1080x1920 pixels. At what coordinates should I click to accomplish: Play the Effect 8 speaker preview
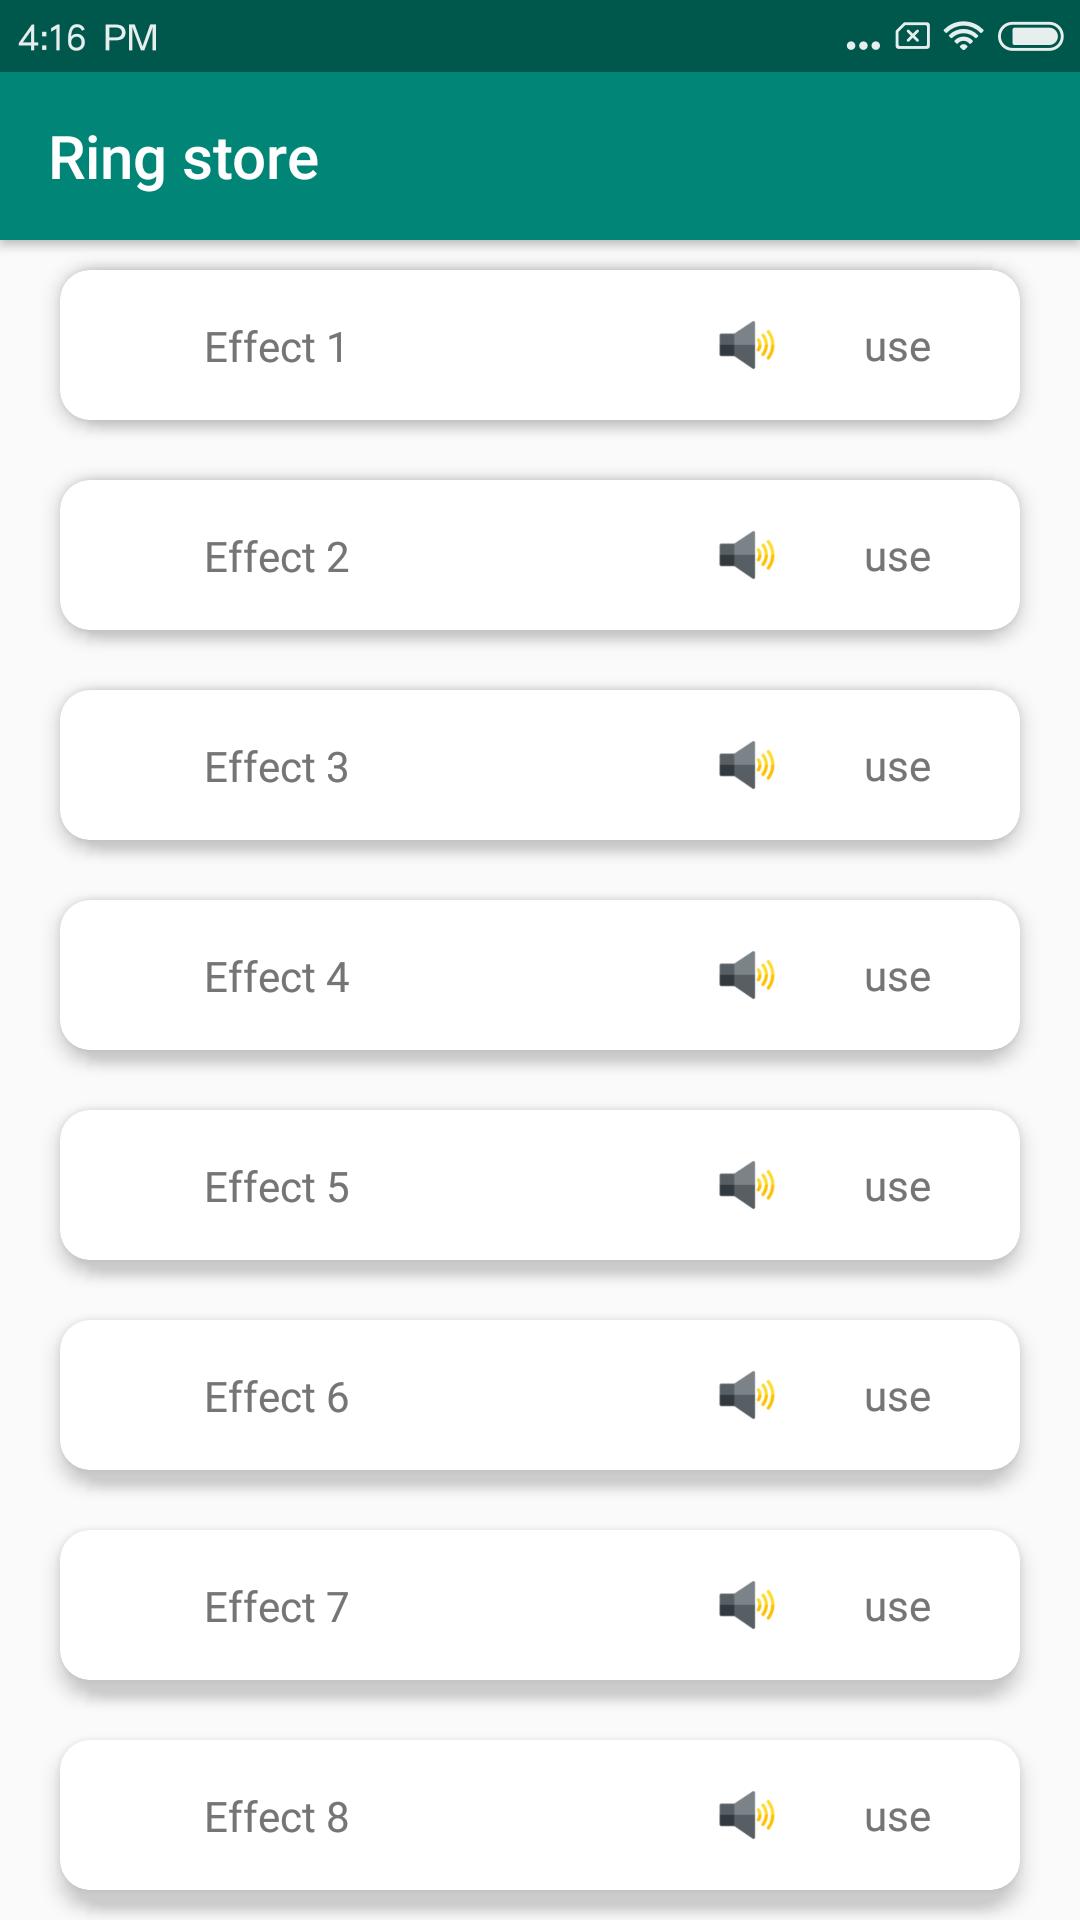[747, 1816]
